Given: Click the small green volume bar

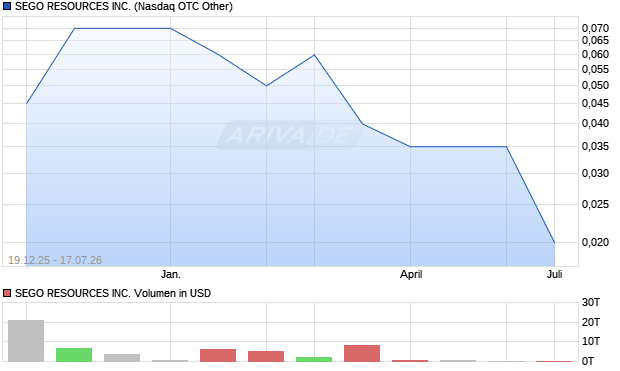Looking at the screenshot, I should (314, 359).
